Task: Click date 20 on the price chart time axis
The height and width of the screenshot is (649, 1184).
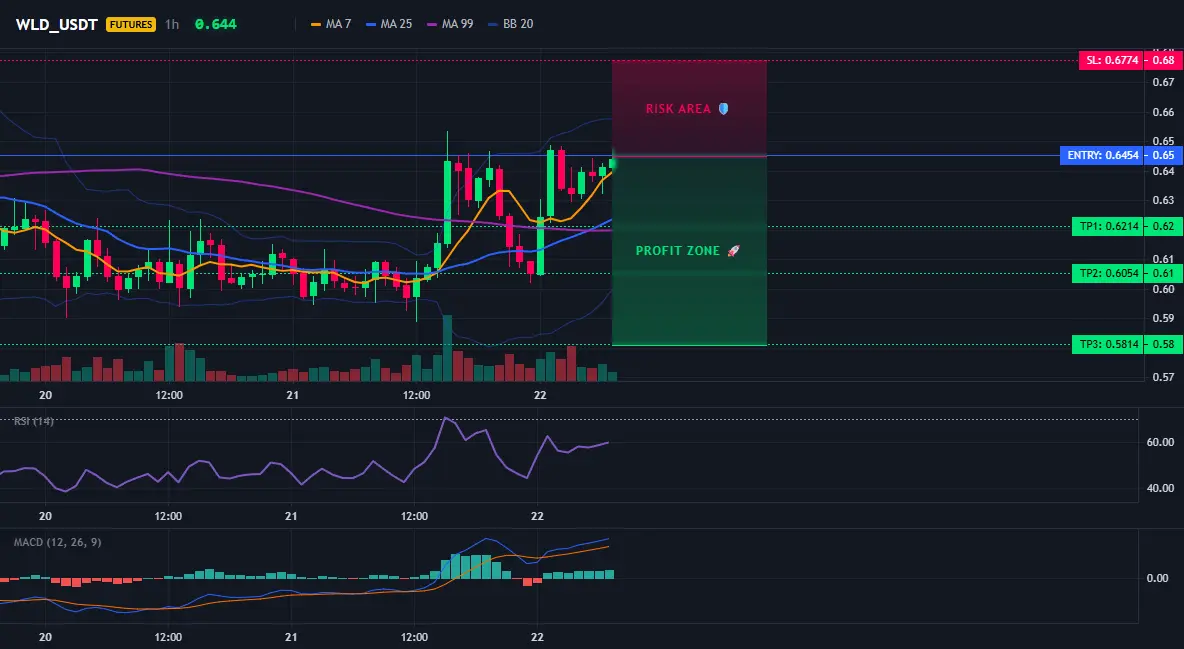Action: [45, 395]
